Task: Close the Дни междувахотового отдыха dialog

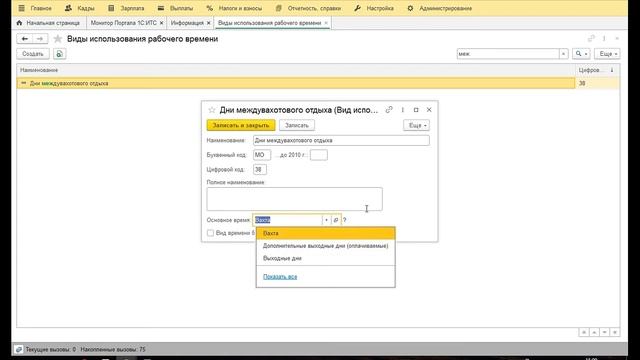Action: click(x=429, y=110)
